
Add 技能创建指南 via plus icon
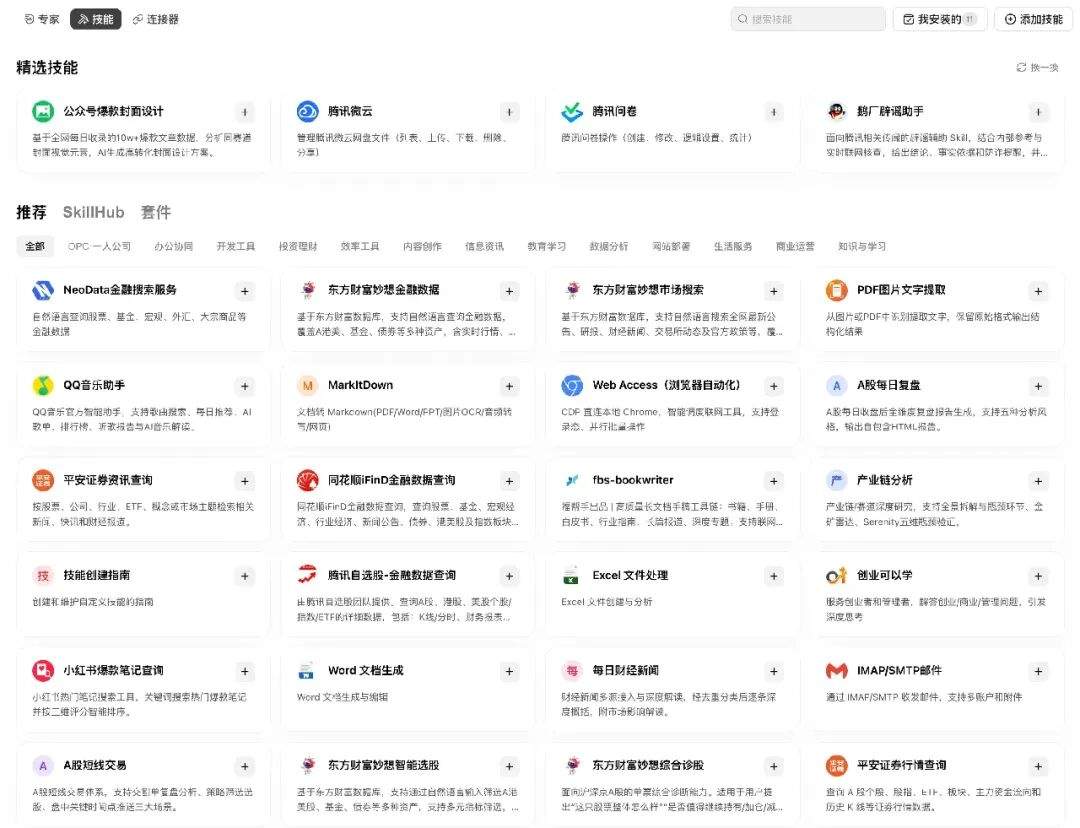click(245, 576)
